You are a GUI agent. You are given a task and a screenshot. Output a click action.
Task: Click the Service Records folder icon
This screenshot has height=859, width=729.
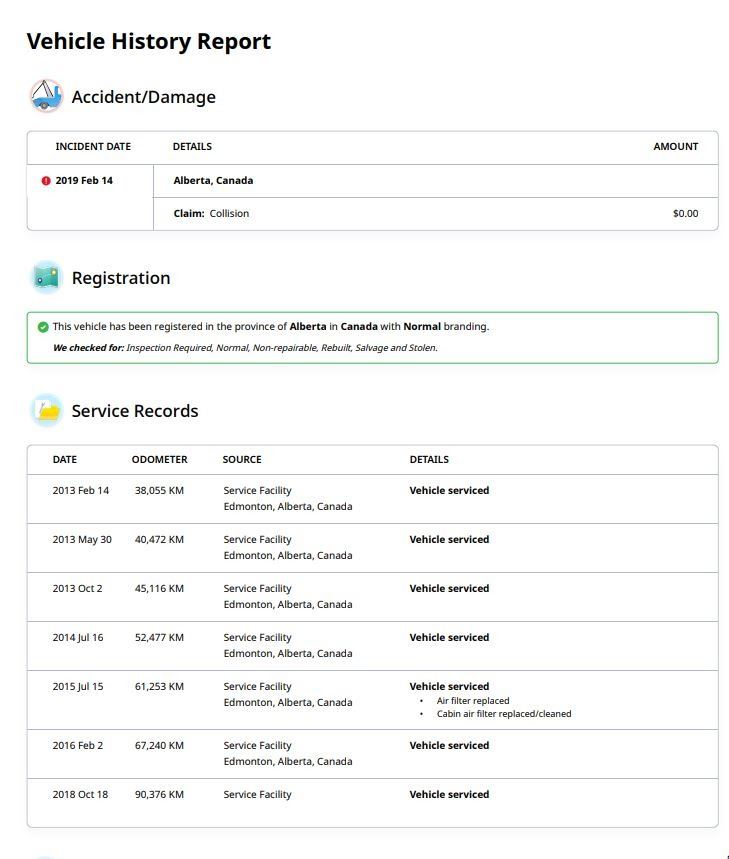pyautogui.click(x=46, y=411)
